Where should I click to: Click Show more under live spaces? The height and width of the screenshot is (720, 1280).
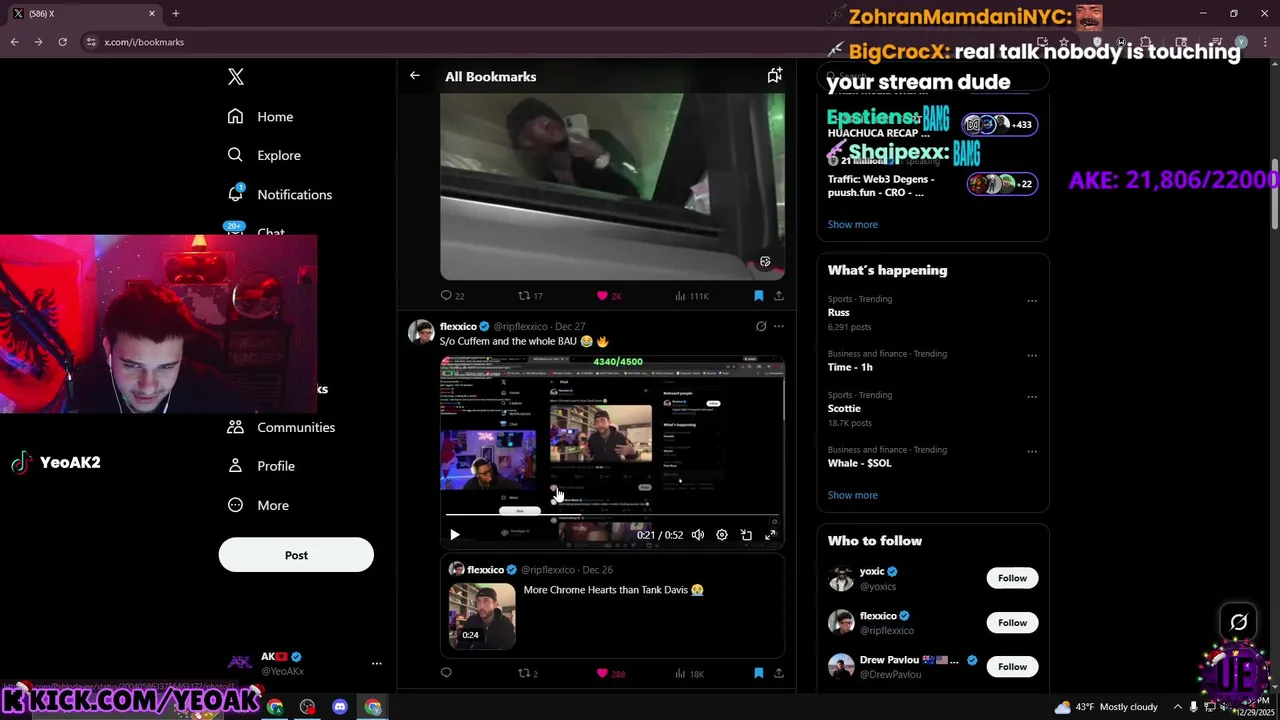pos(852,224)
